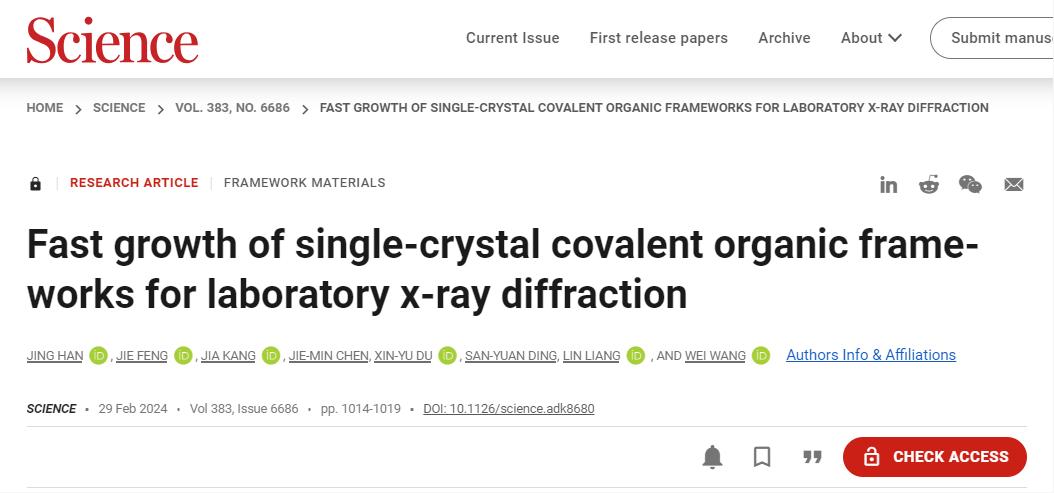Share article on LinkedIn

[888, 184]
